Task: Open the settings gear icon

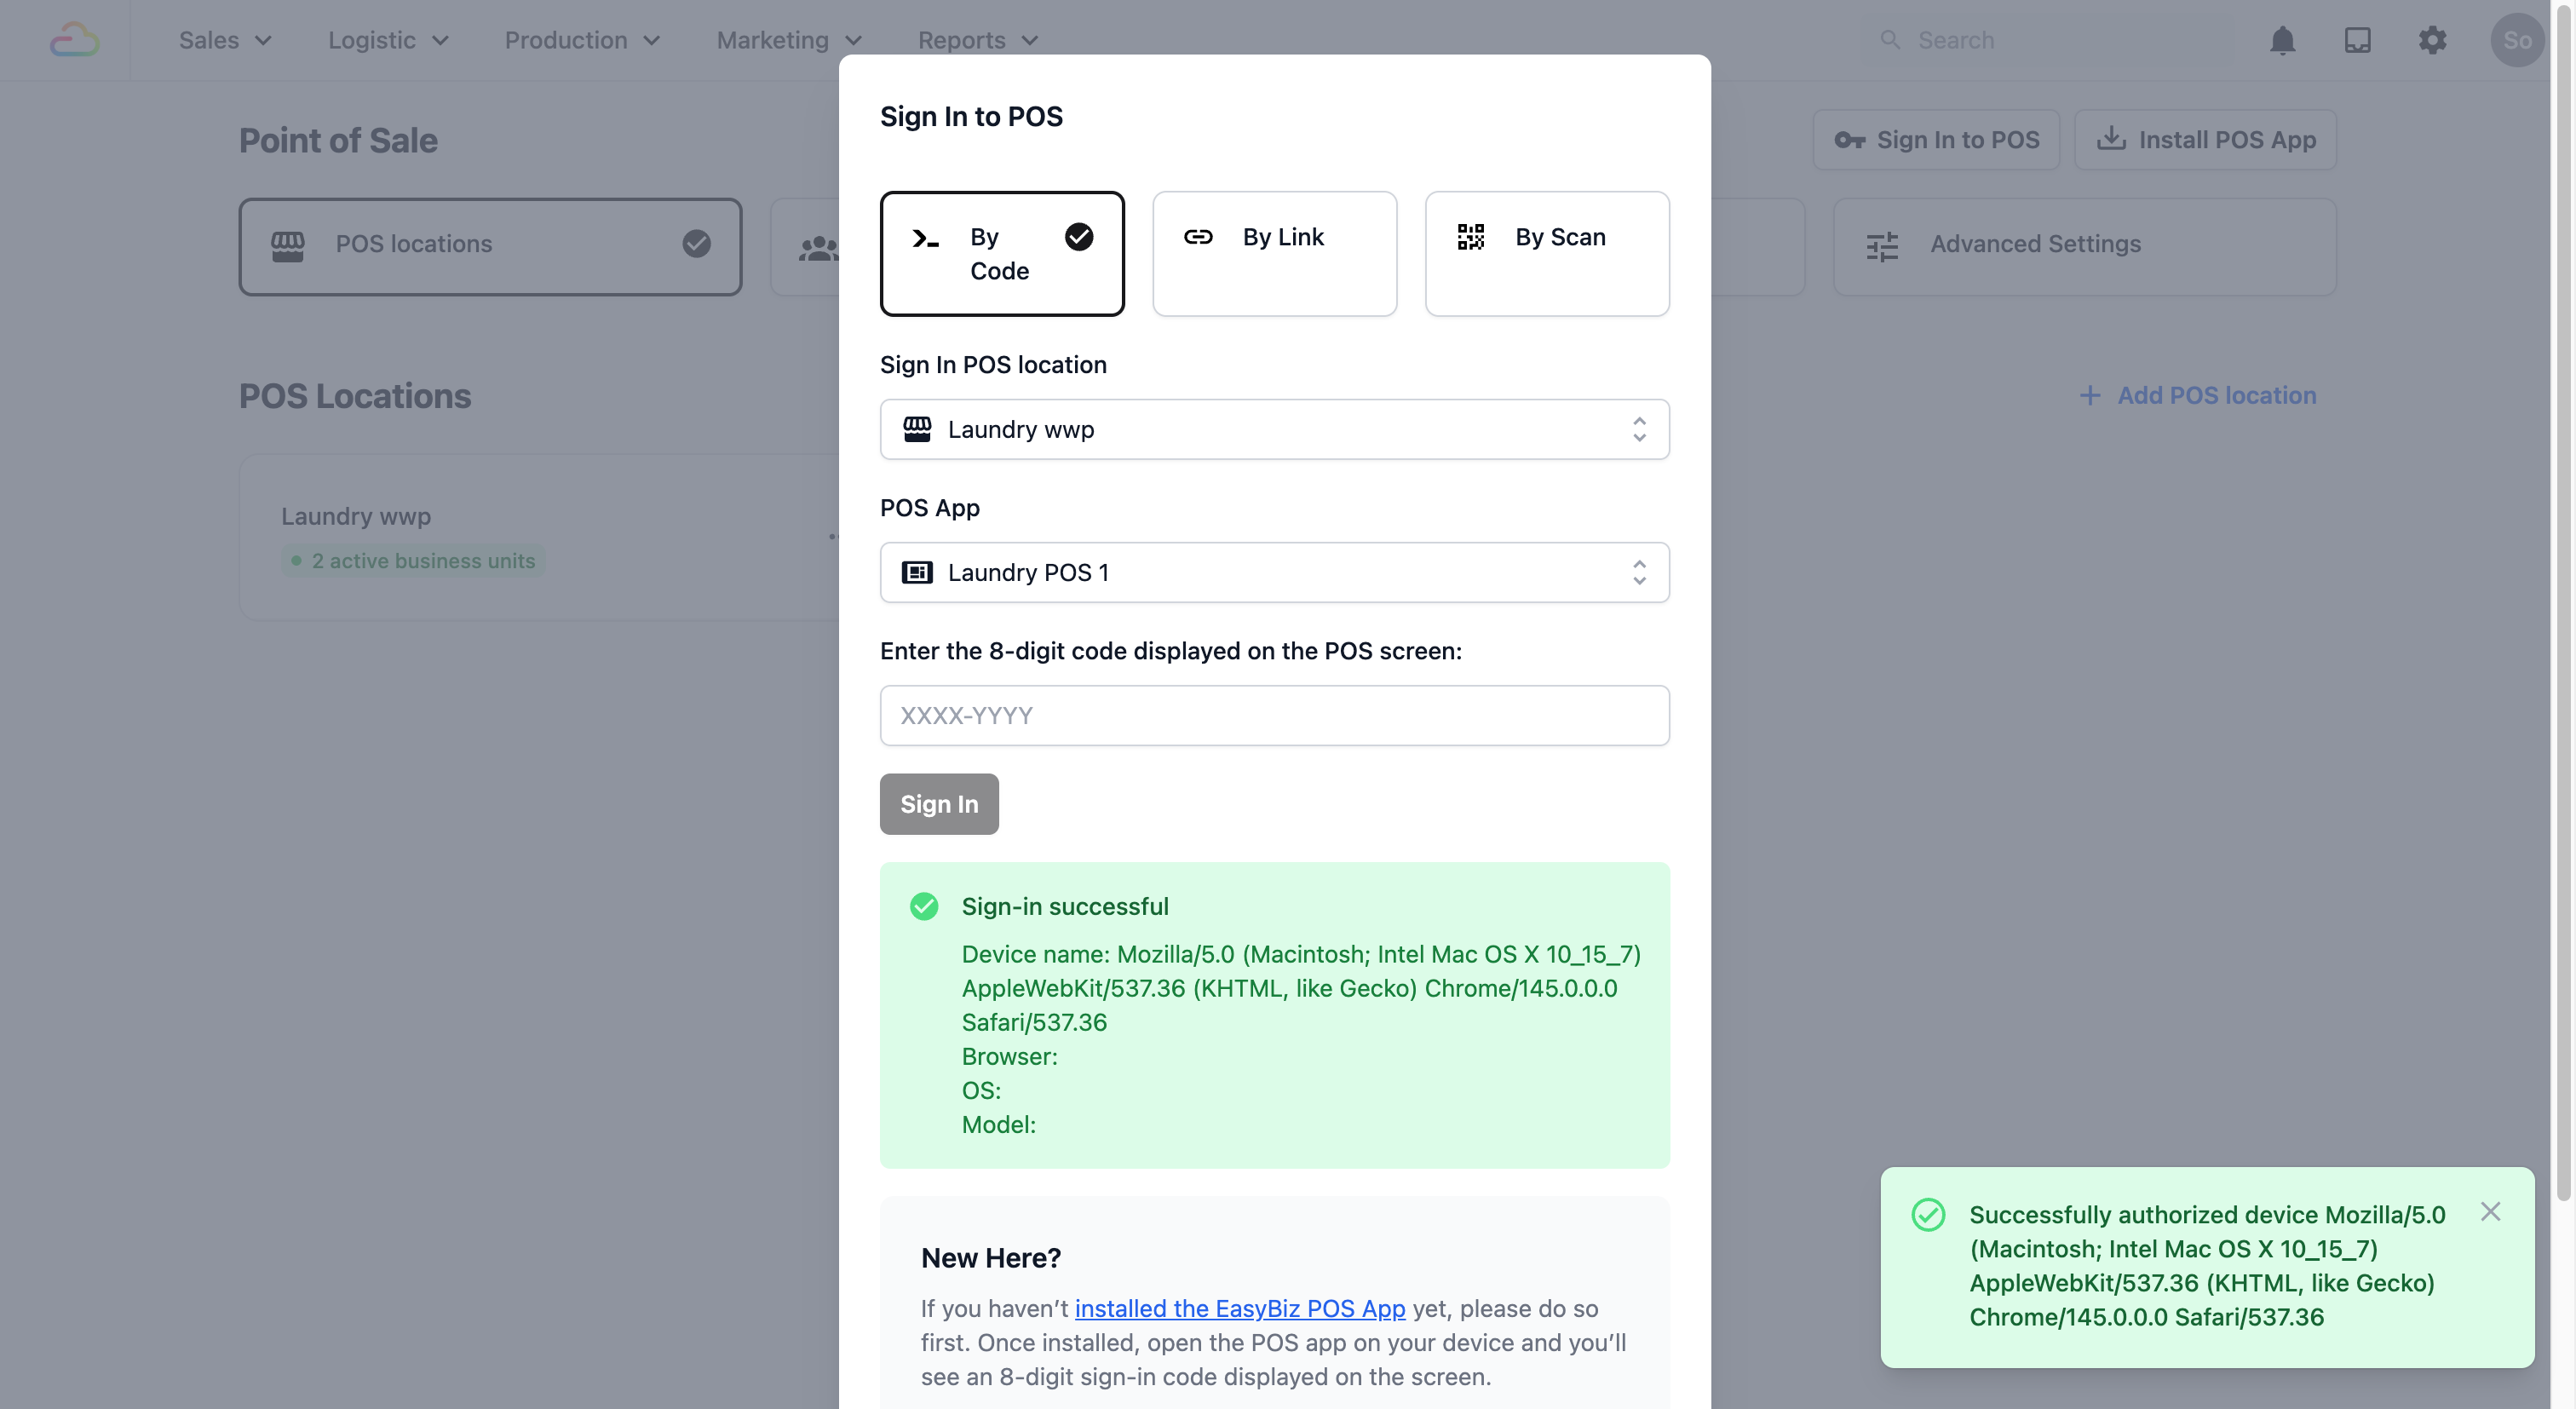Action: (x=2432, y=40)
